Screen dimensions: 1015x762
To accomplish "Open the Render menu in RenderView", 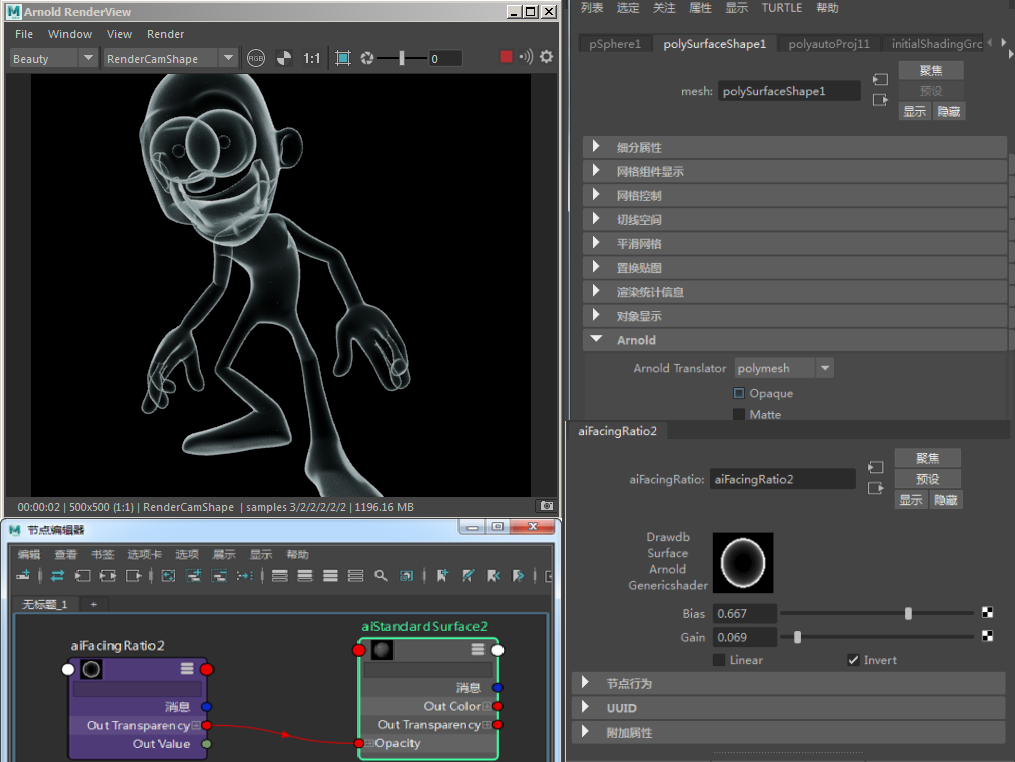I will pos(165,34).
